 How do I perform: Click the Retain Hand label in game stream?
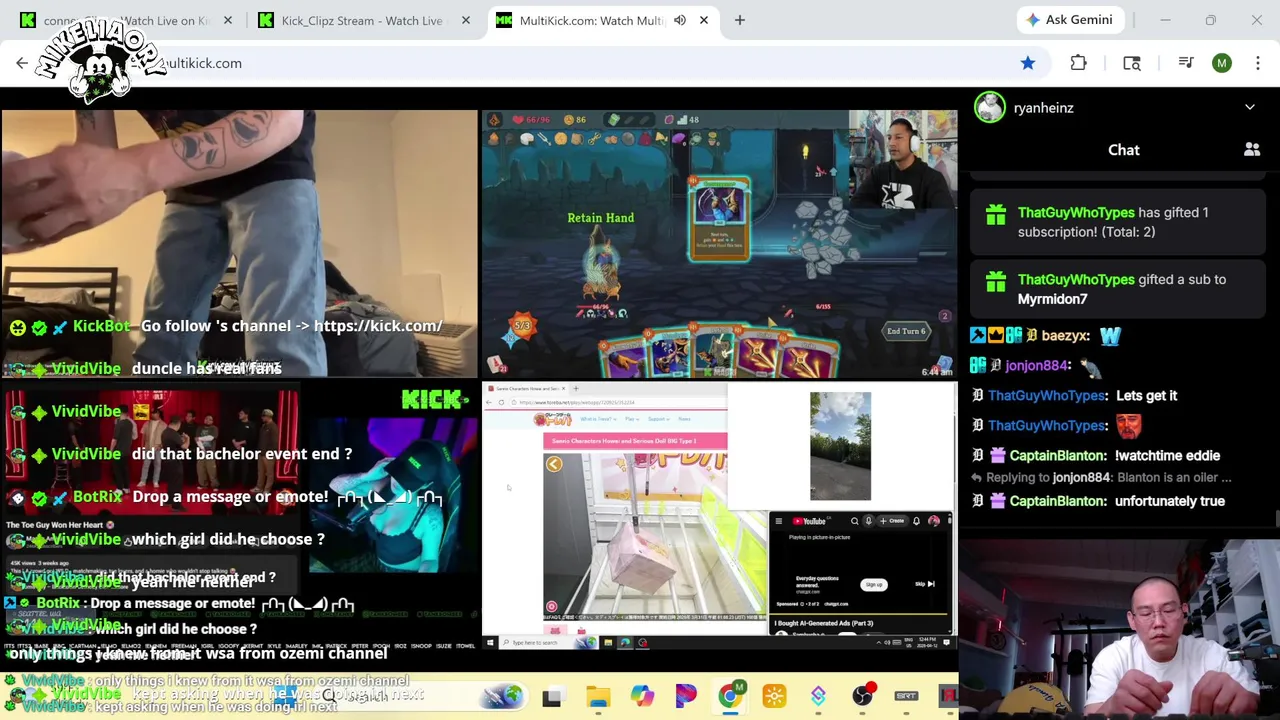[x=601, y=218]
